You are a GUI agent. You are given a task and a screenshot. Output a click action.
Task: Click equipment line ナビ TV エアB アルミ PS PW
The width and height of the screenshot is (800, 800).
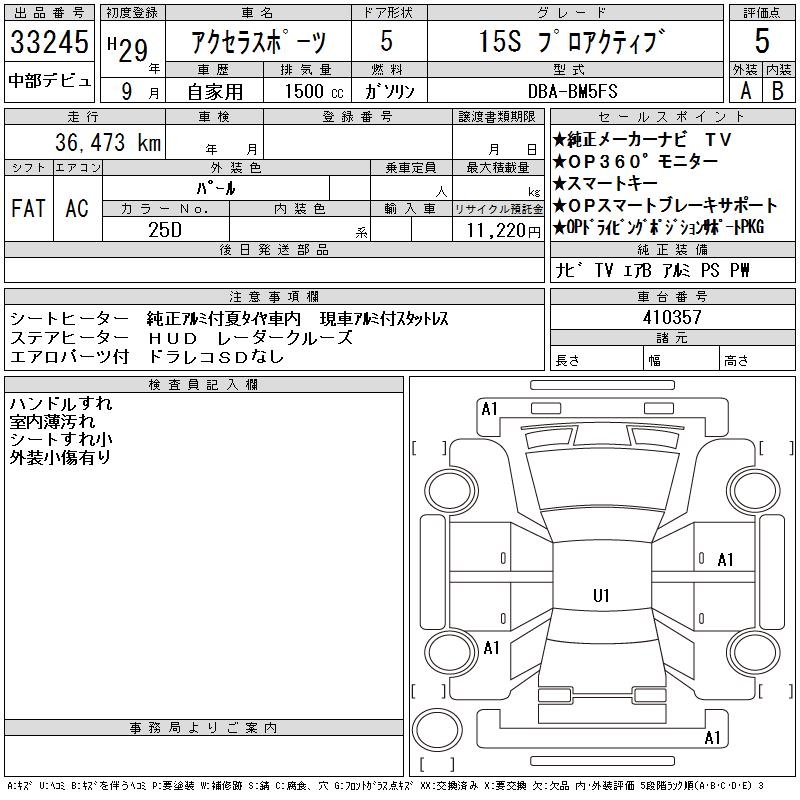(x=653, y=270)
